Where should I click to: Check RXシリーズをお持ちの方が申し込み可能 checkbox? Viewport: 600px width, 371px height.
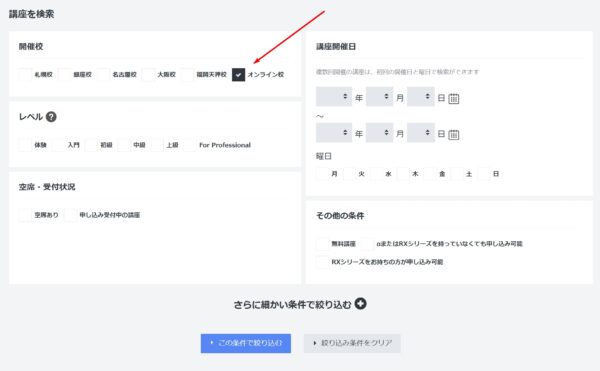[x=322, y=262]
